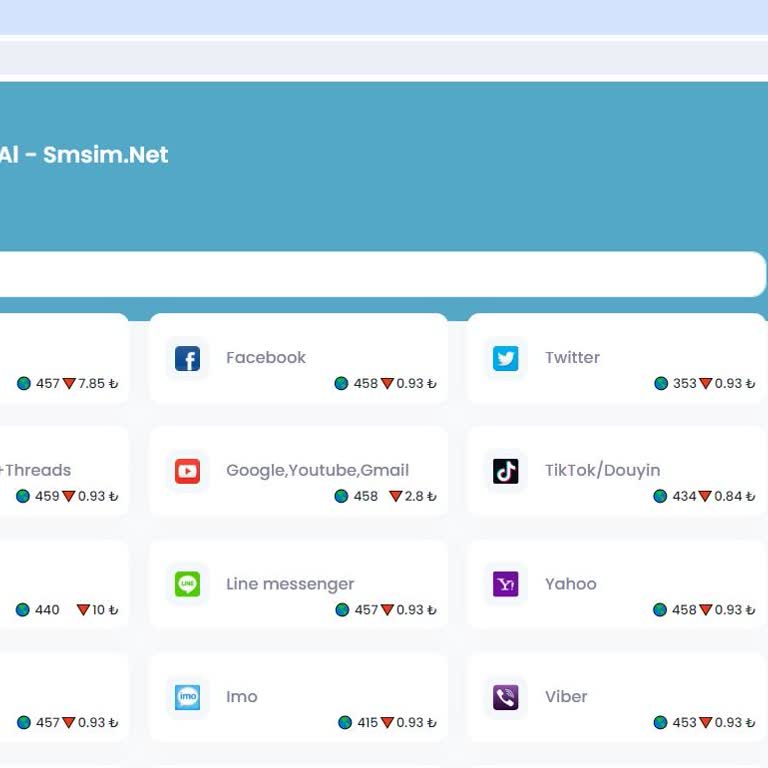Click the 2.8 ₺ price for Google,Youtube,Gmail
This screenshot has height=768, width=768.
420,497
